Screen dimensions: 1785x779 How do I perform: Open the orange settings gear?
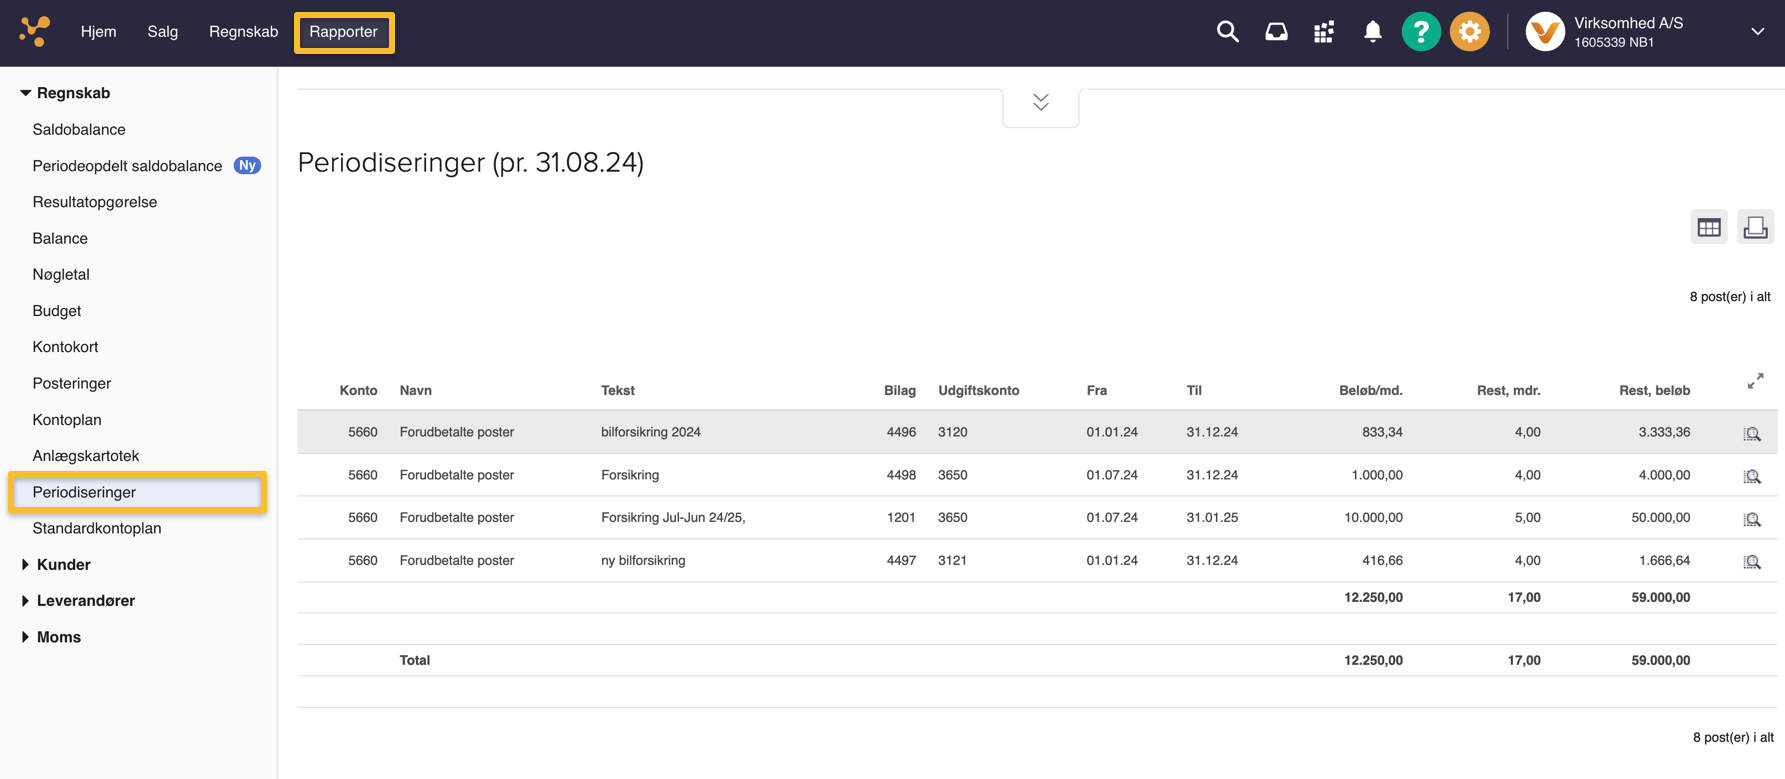(1469, 32)
